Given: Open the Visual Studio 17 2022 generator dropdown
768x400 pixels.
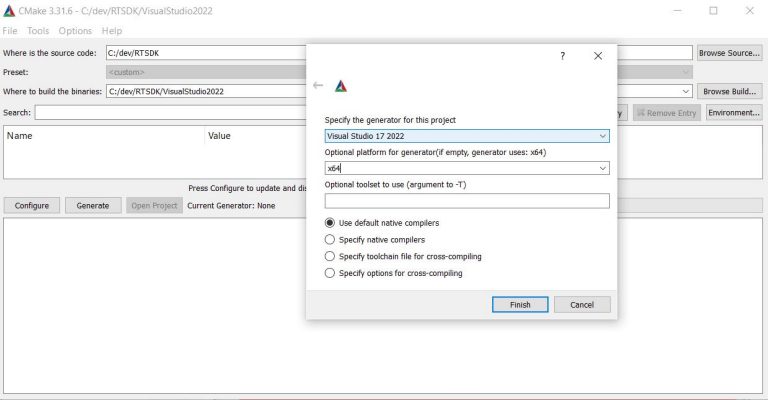Looking at the screenshot, I should (467, 136).
